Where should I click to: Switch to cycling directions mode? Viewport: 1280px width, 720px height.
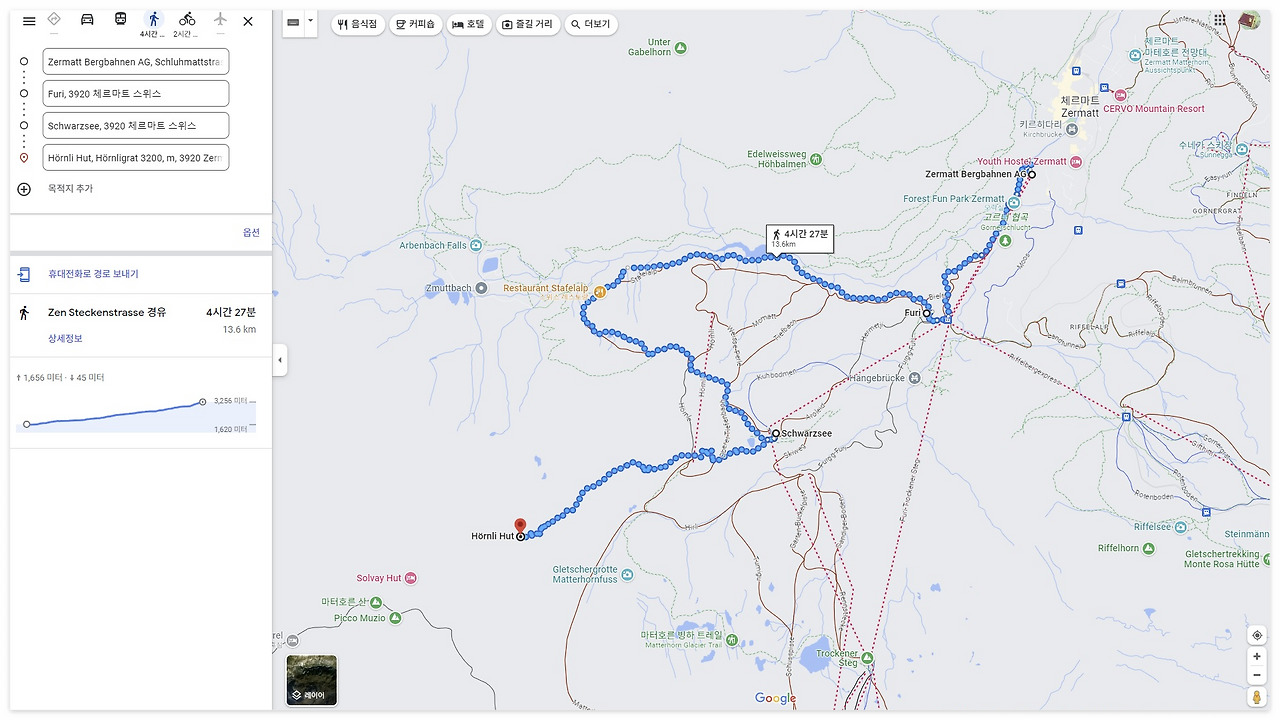(x=187, y=20)
